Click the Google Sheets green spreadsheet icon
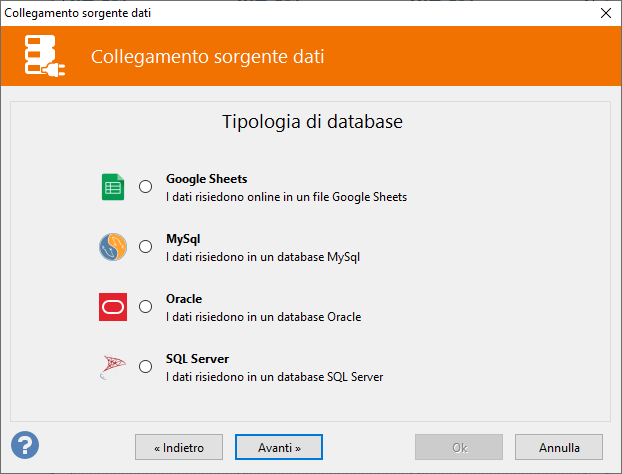 tap(113, 187)
